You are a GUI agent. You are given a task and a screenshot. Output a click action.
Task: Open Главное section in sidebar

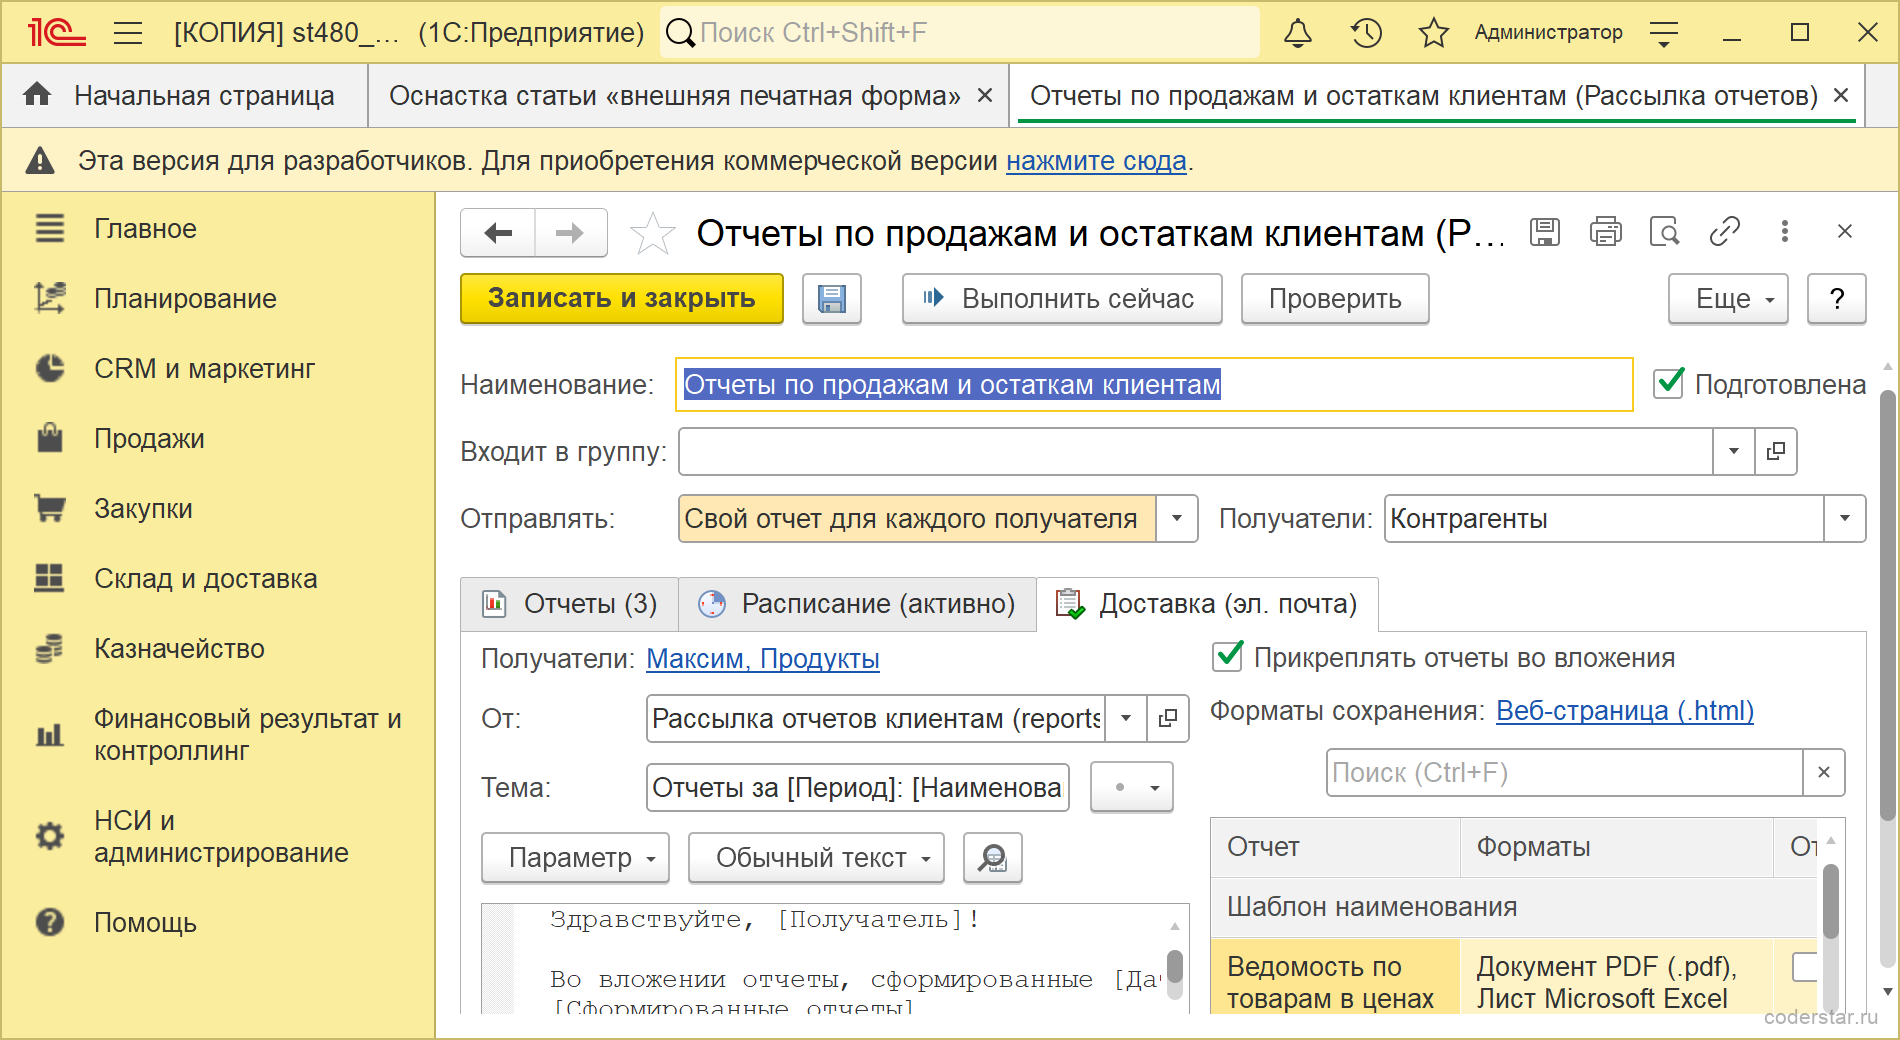point(145,229)
